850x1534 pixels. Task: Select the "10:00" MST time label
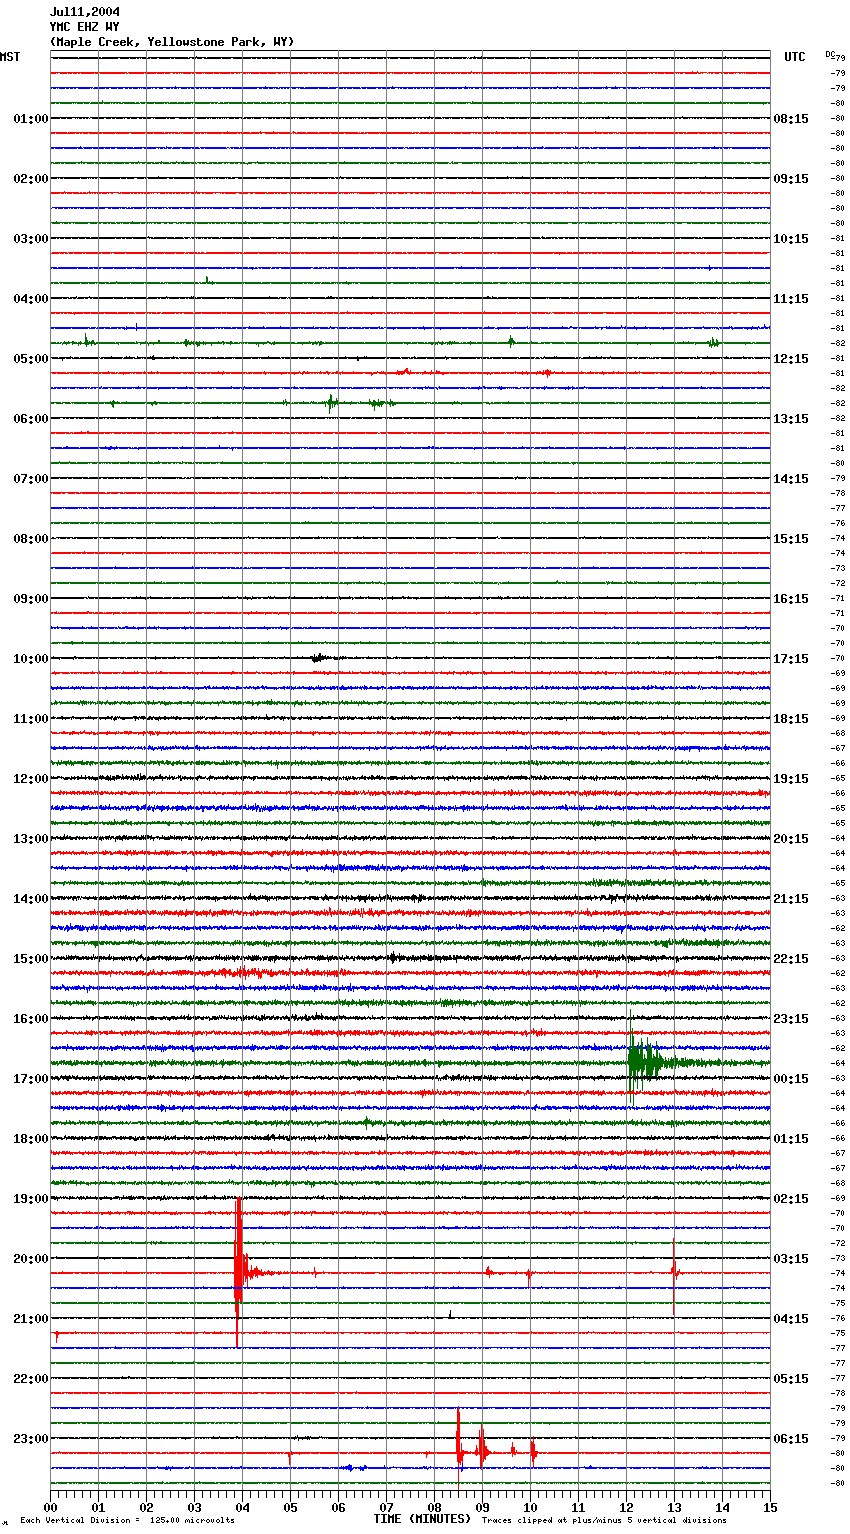(x=31, y=659)
